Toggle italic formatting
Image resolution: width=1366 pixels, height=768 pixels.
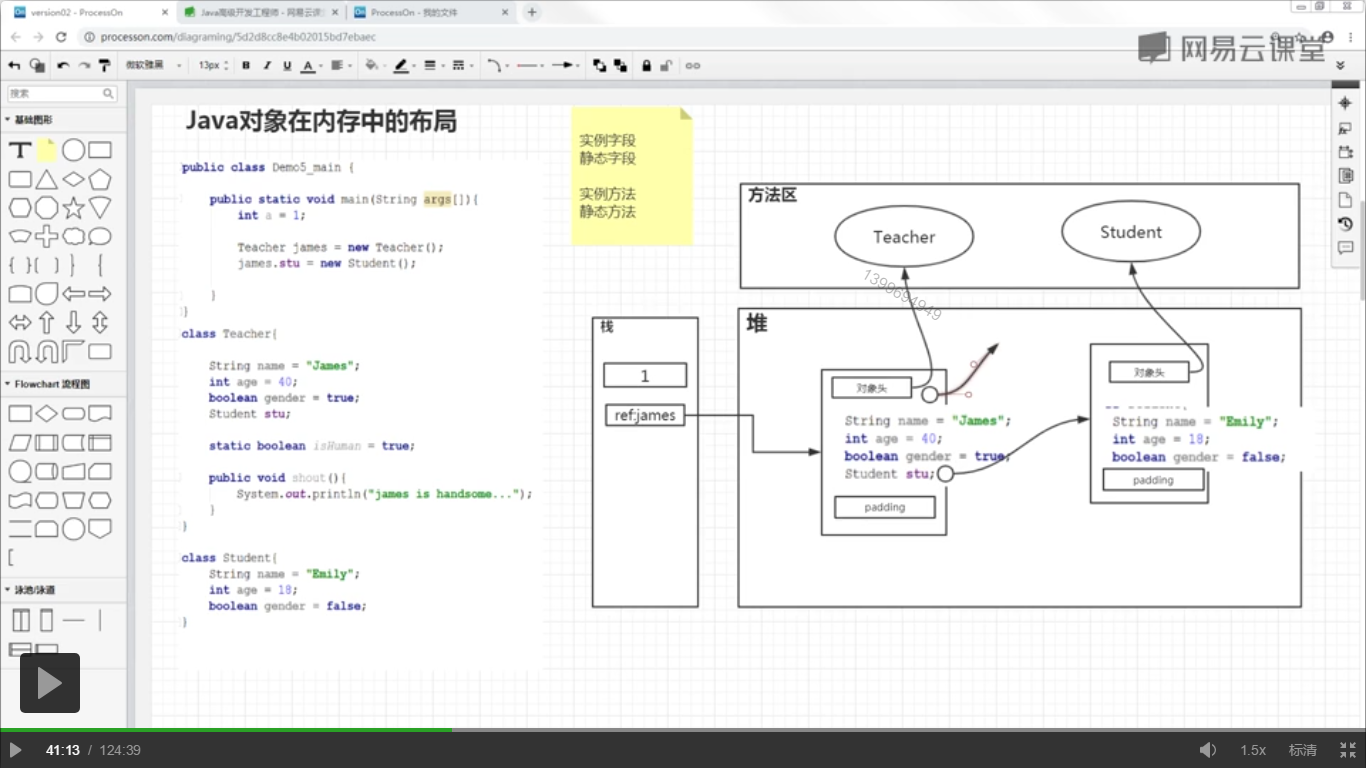266,65
